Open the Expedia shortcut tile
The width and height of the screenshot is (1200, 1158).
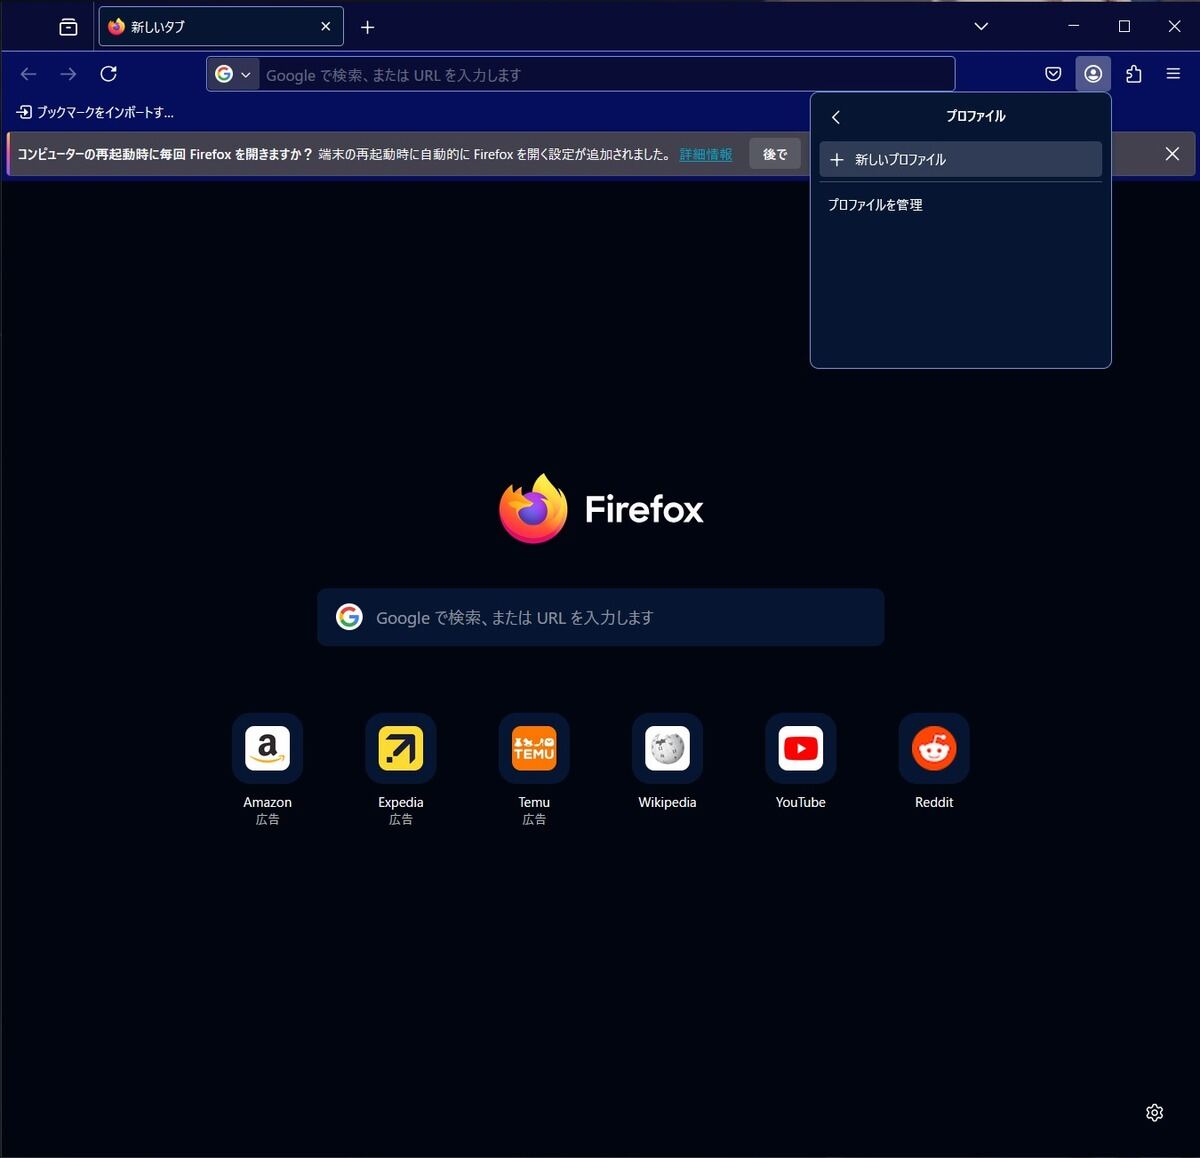tap(400, 748)
